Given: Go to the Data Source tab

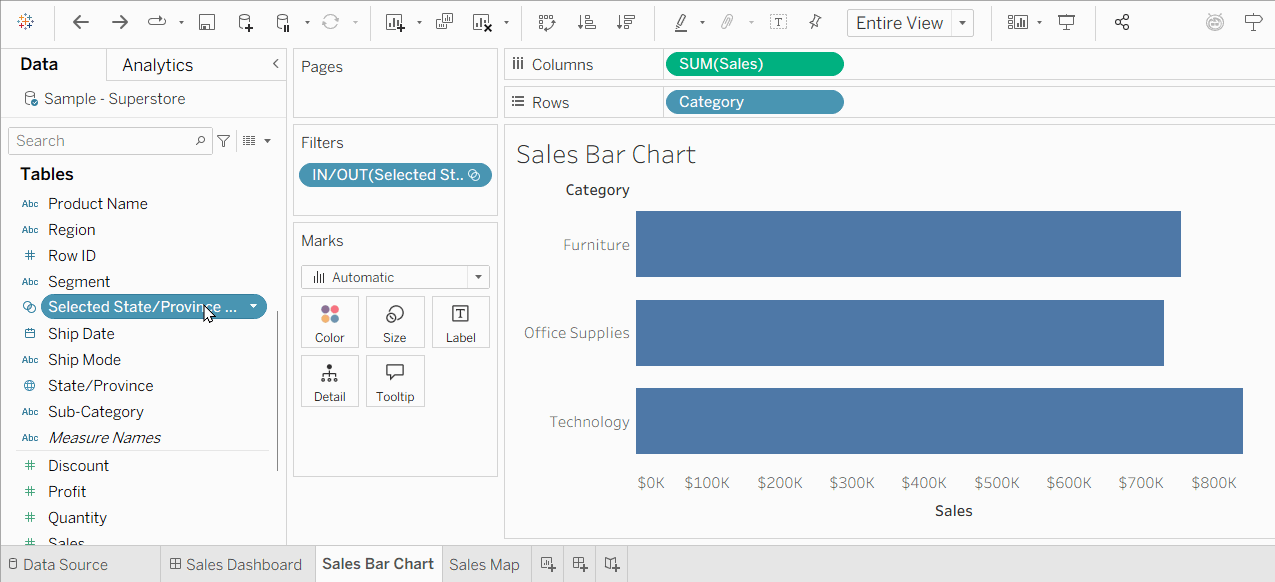Looking at the screenshot, I should 57,564.
